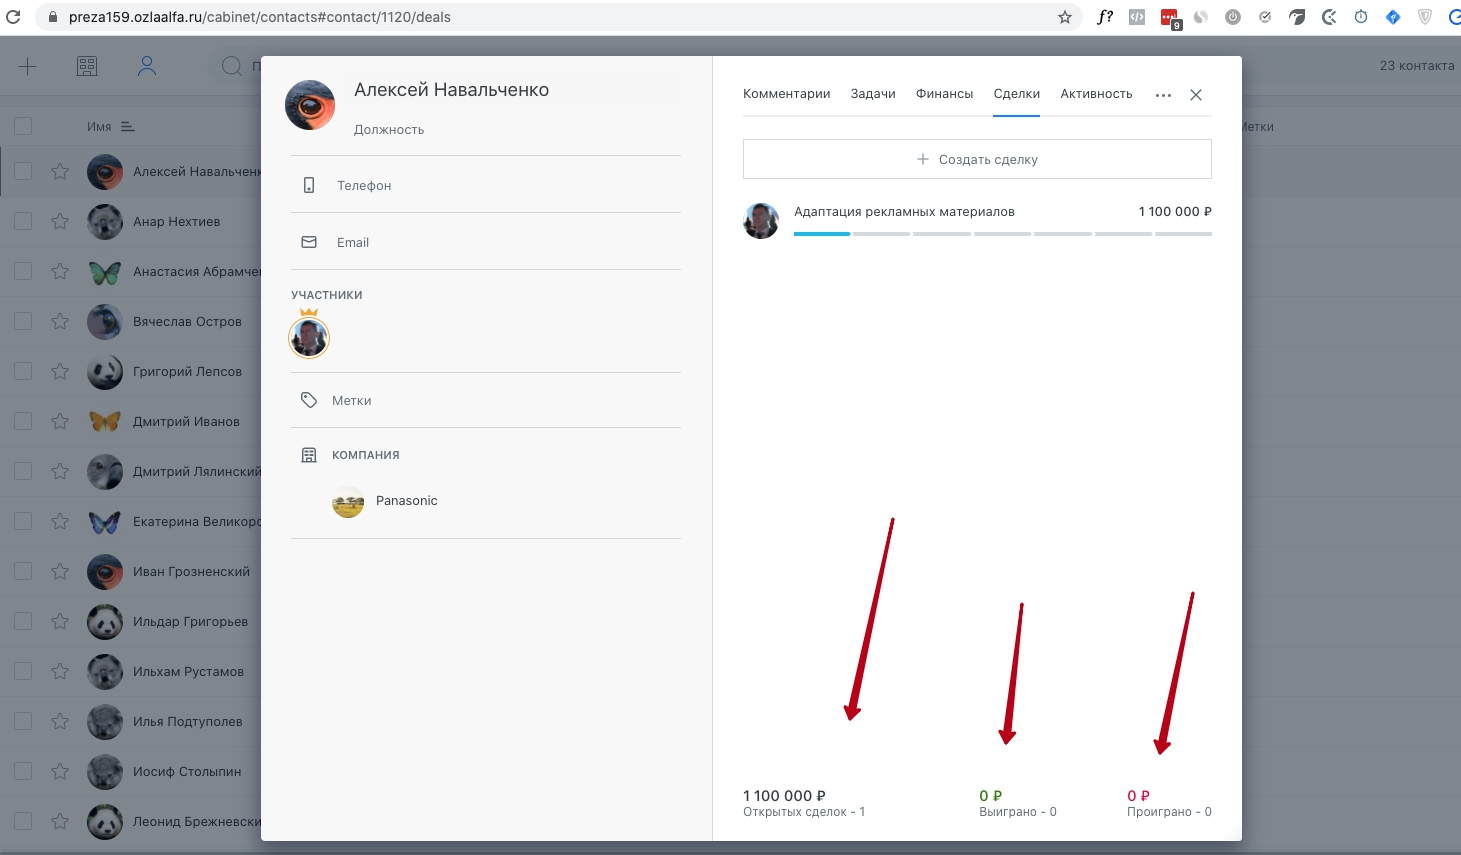Star the Илья Подтуполев contact
The height and width of the screenshot is (855, 1461).
60,721
